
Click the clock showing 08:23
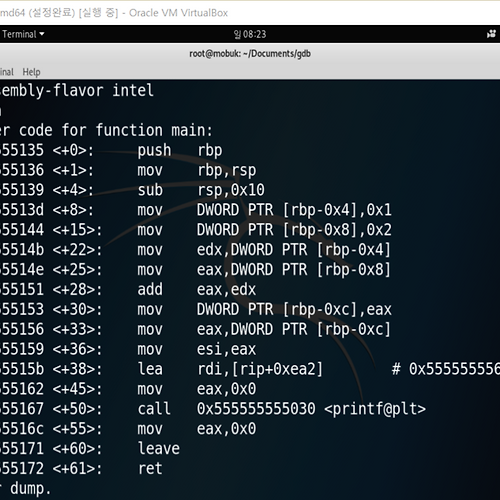(x=250, y=34)
